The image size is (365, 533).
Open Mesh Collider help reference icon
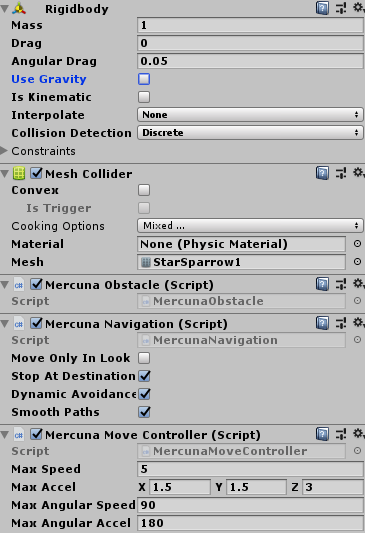[322, 173]
